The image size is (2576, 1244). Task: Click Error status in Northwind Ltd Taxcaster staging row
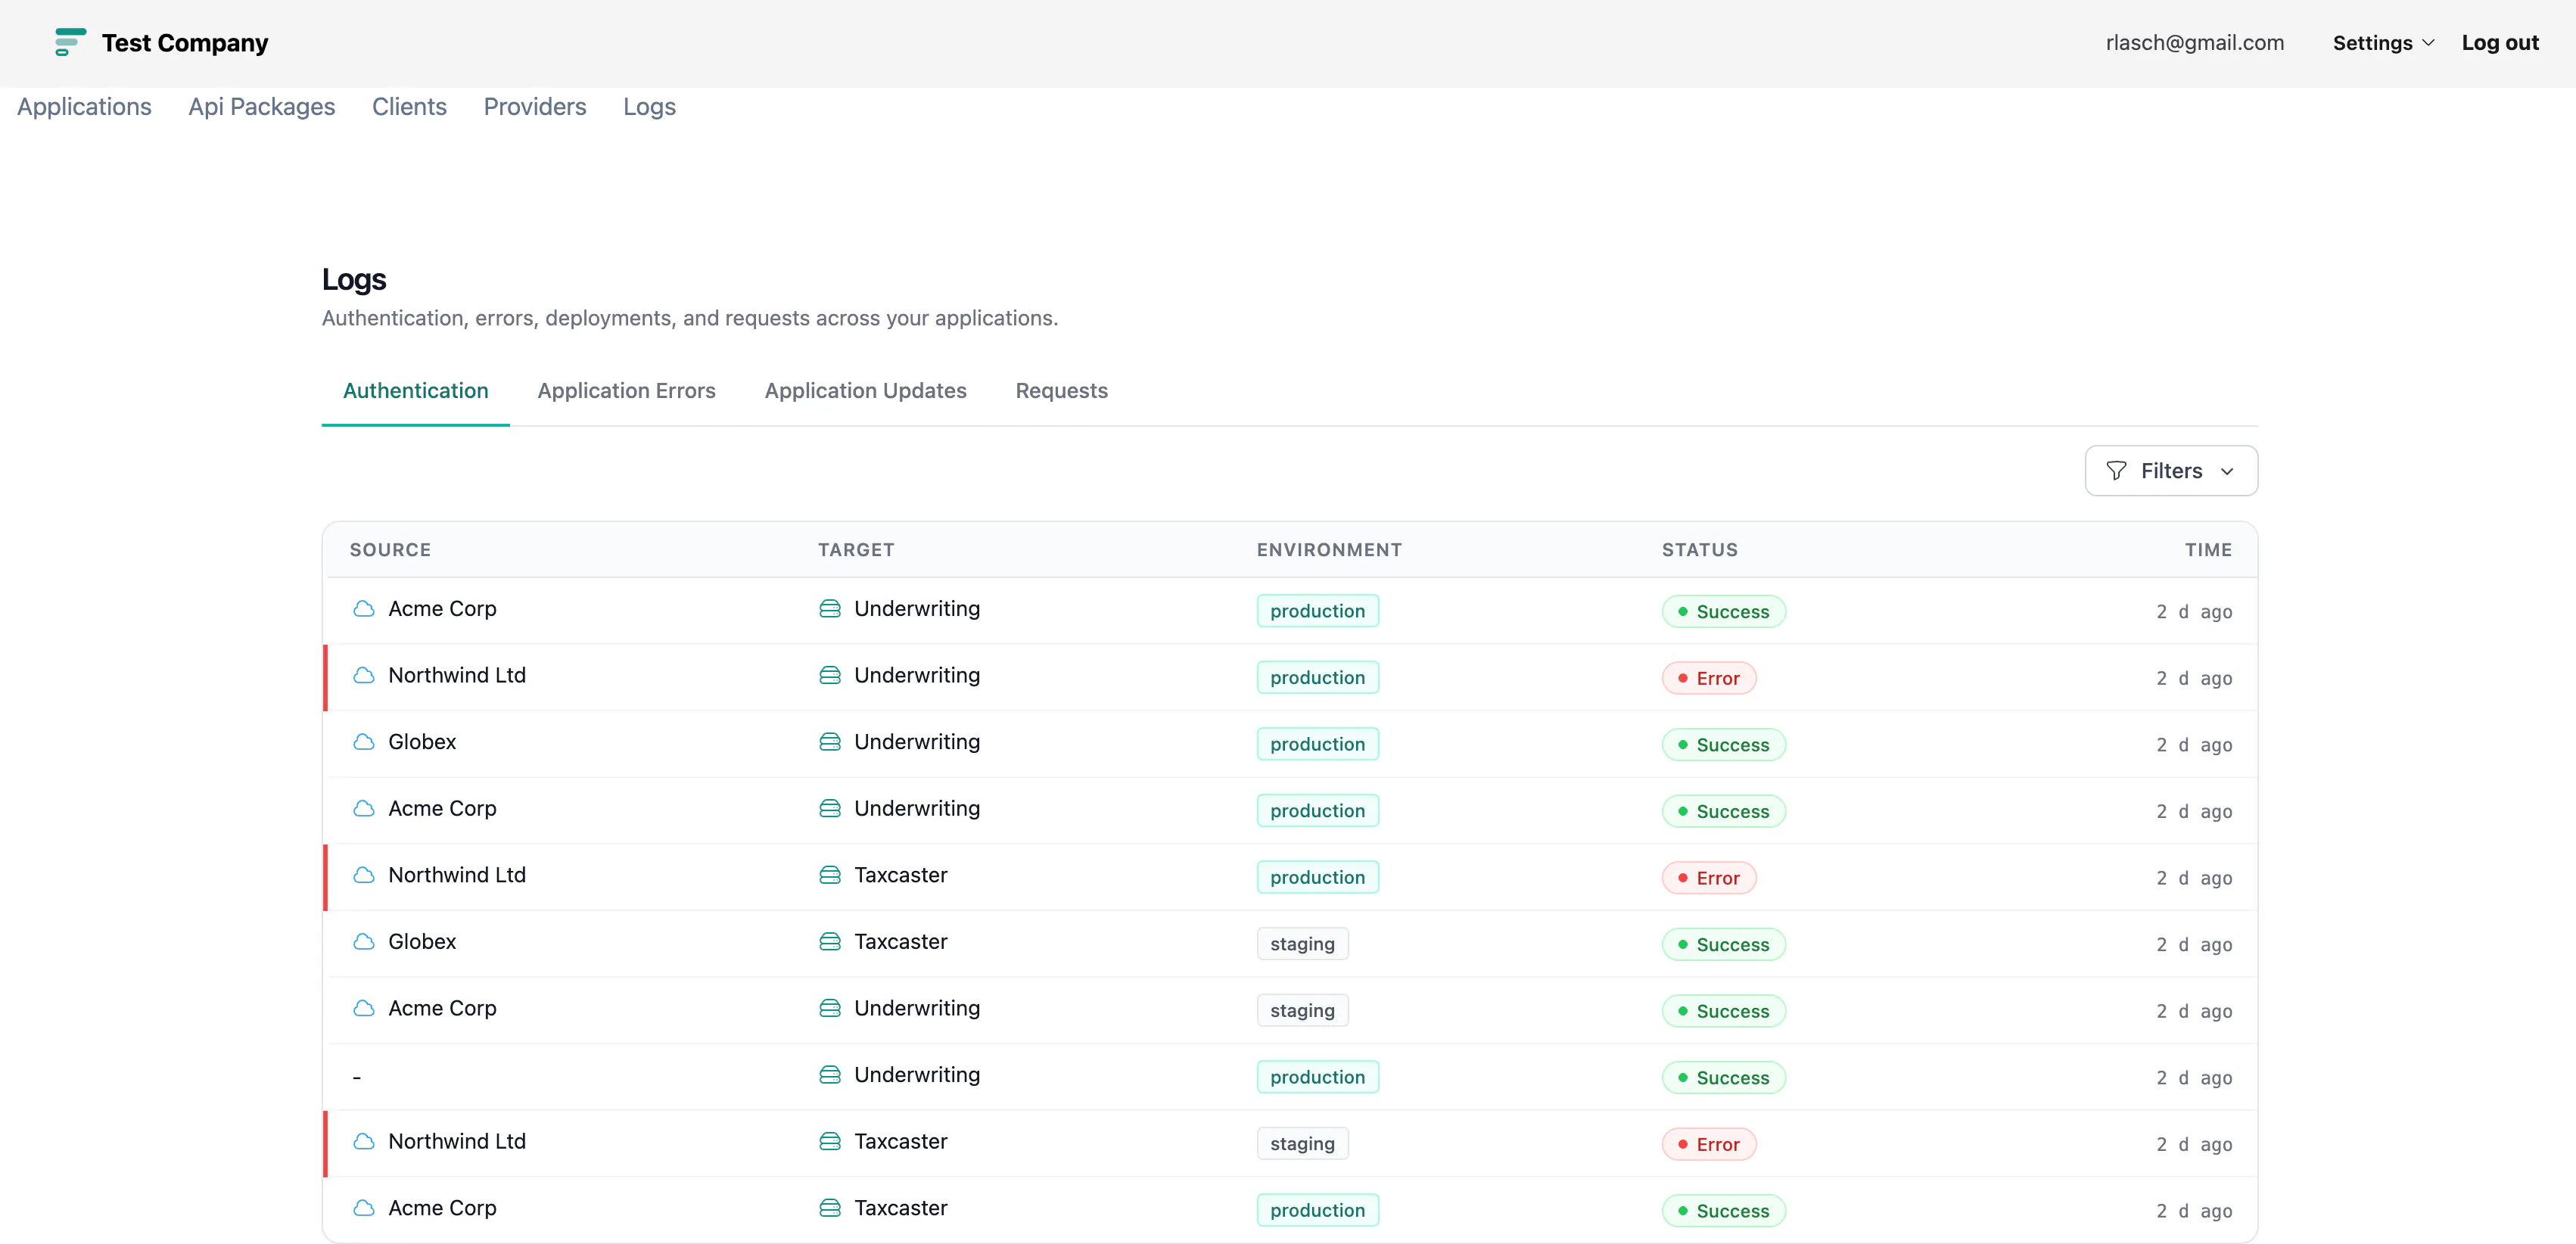[1709, 1144]
